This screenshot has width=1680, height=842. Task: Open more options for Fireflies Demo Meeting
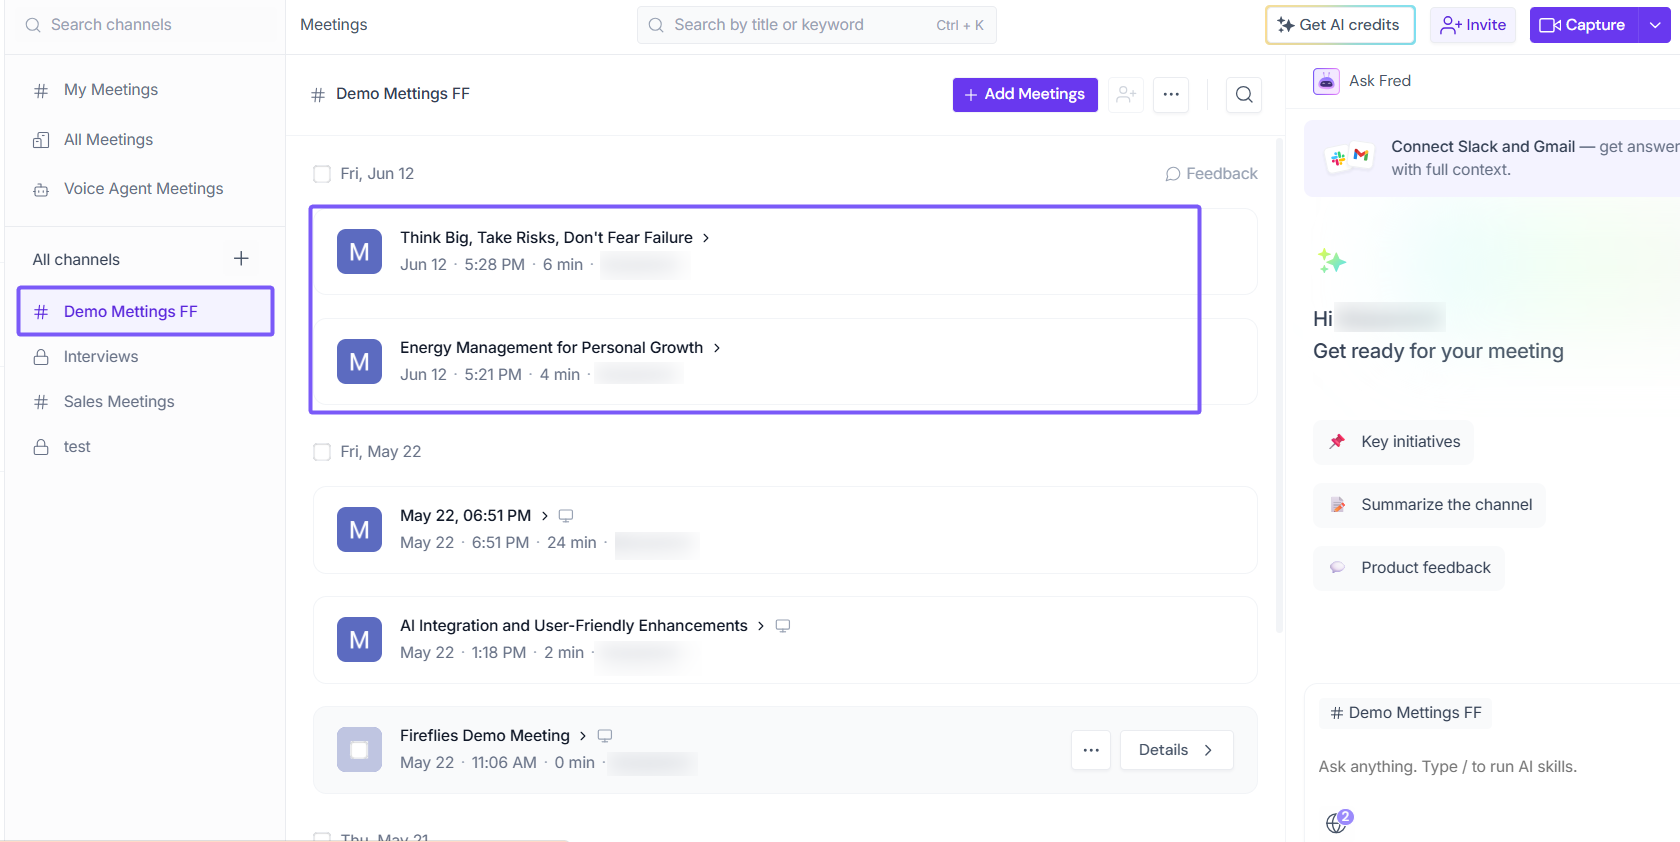[1091, 750]
